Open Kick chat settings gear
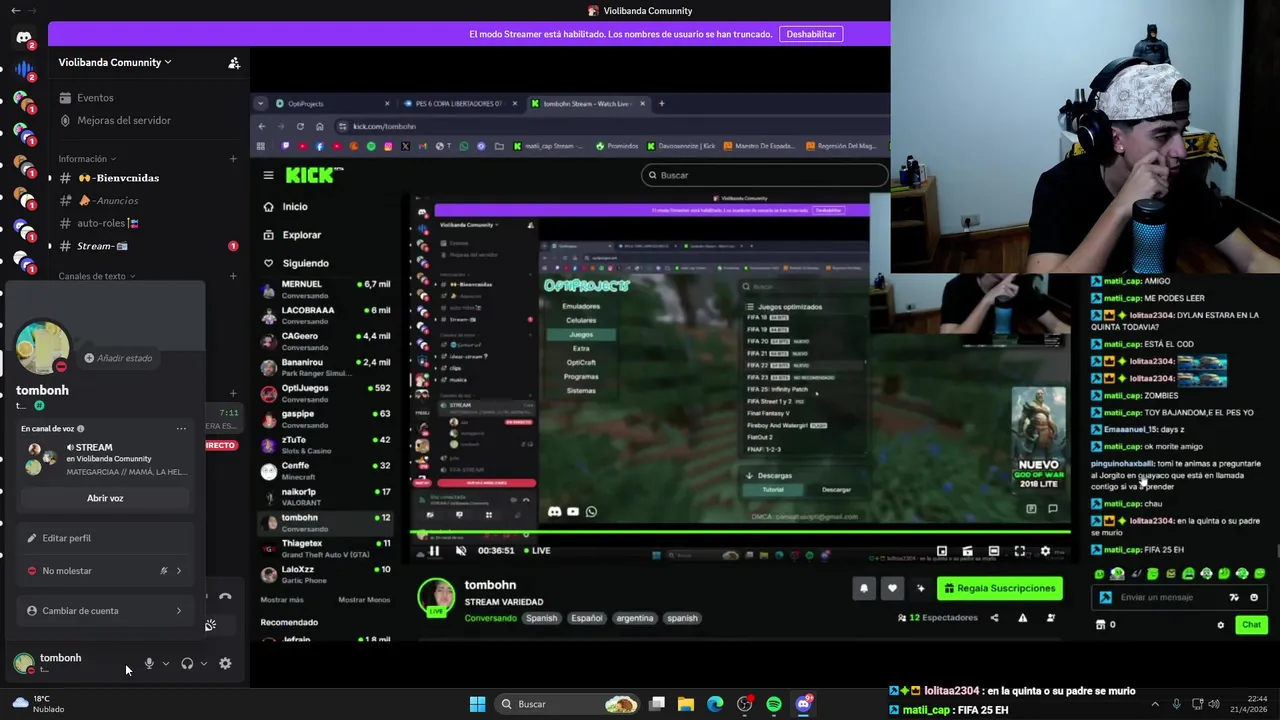The image size is (1280, 720). pyautogui.click(x=1220, y=625)
